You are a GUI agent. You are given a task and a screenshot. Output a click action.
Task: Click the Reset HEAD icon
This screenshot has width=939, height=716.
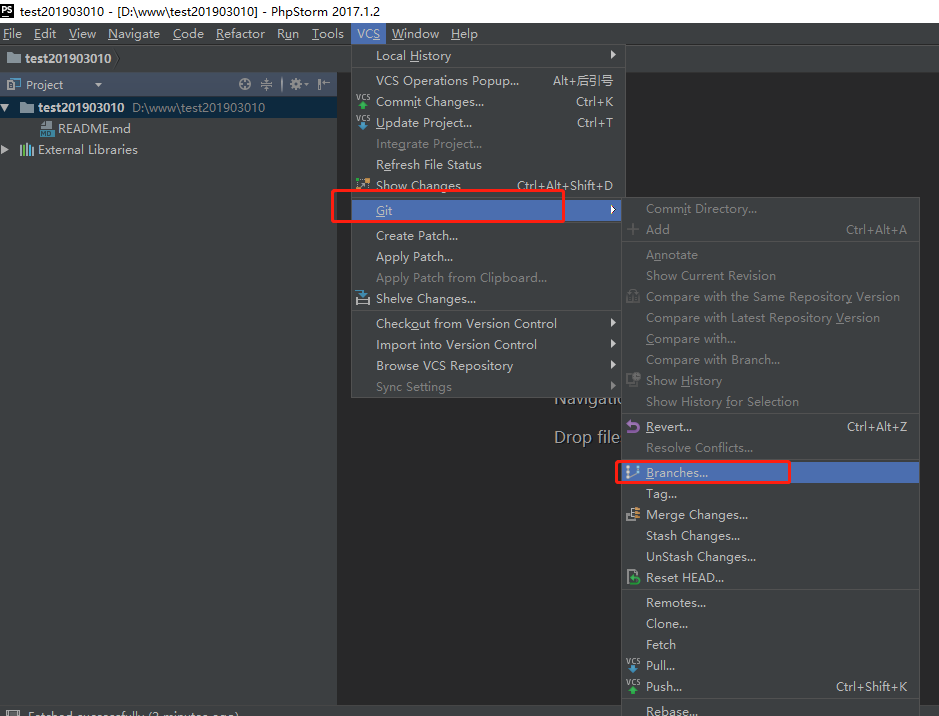[x=633, y=577]
